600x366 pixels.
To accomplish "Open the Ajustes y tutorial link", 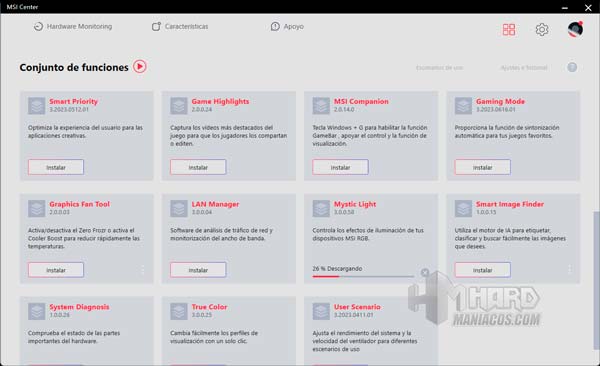I will click(x=523, y=68).
